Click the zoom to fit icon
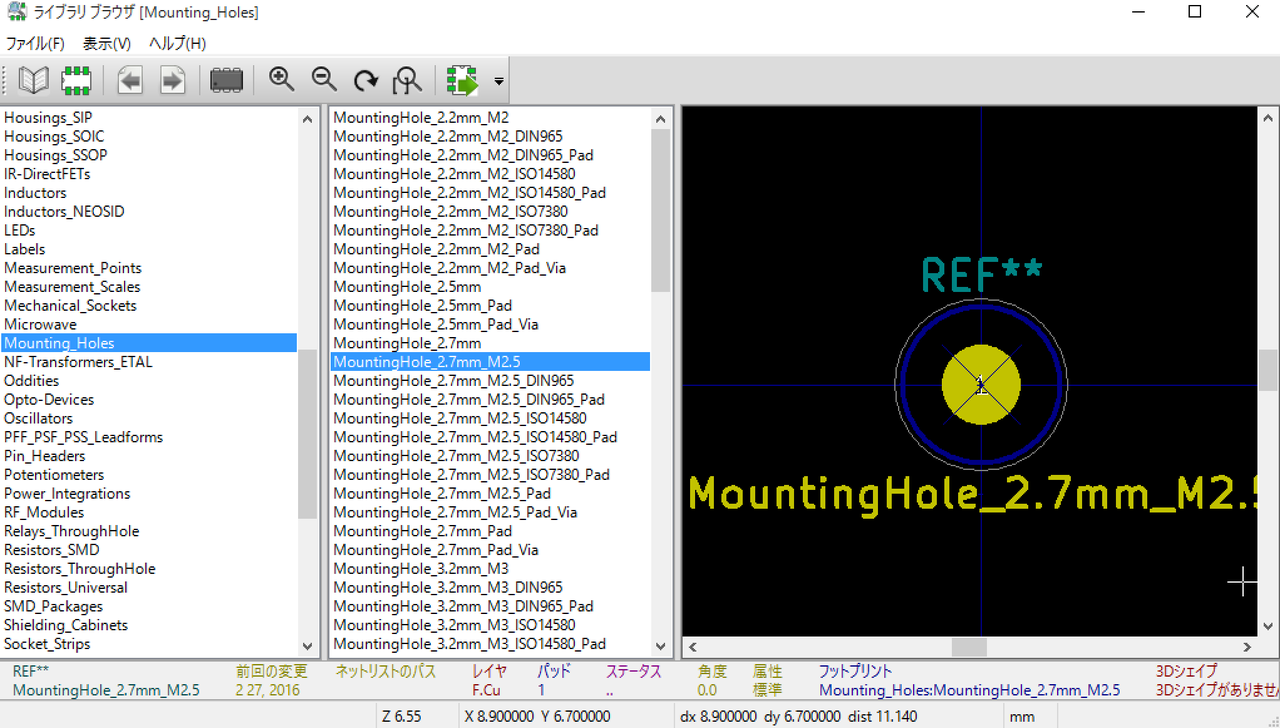 [x=407, y=80]
